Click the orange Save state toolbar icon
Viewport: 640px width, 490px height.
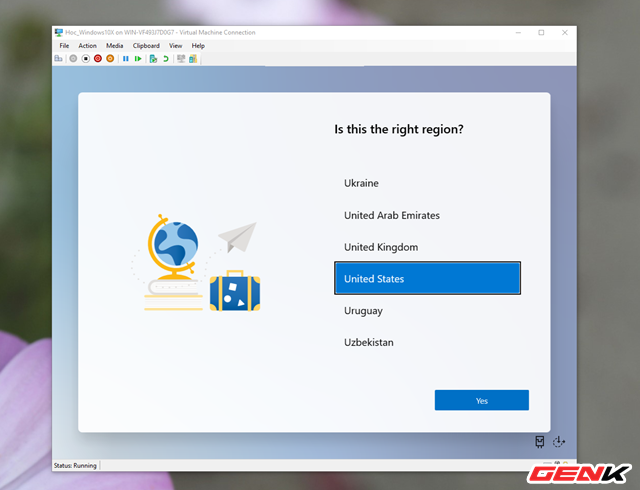click(x=110, y=59)
